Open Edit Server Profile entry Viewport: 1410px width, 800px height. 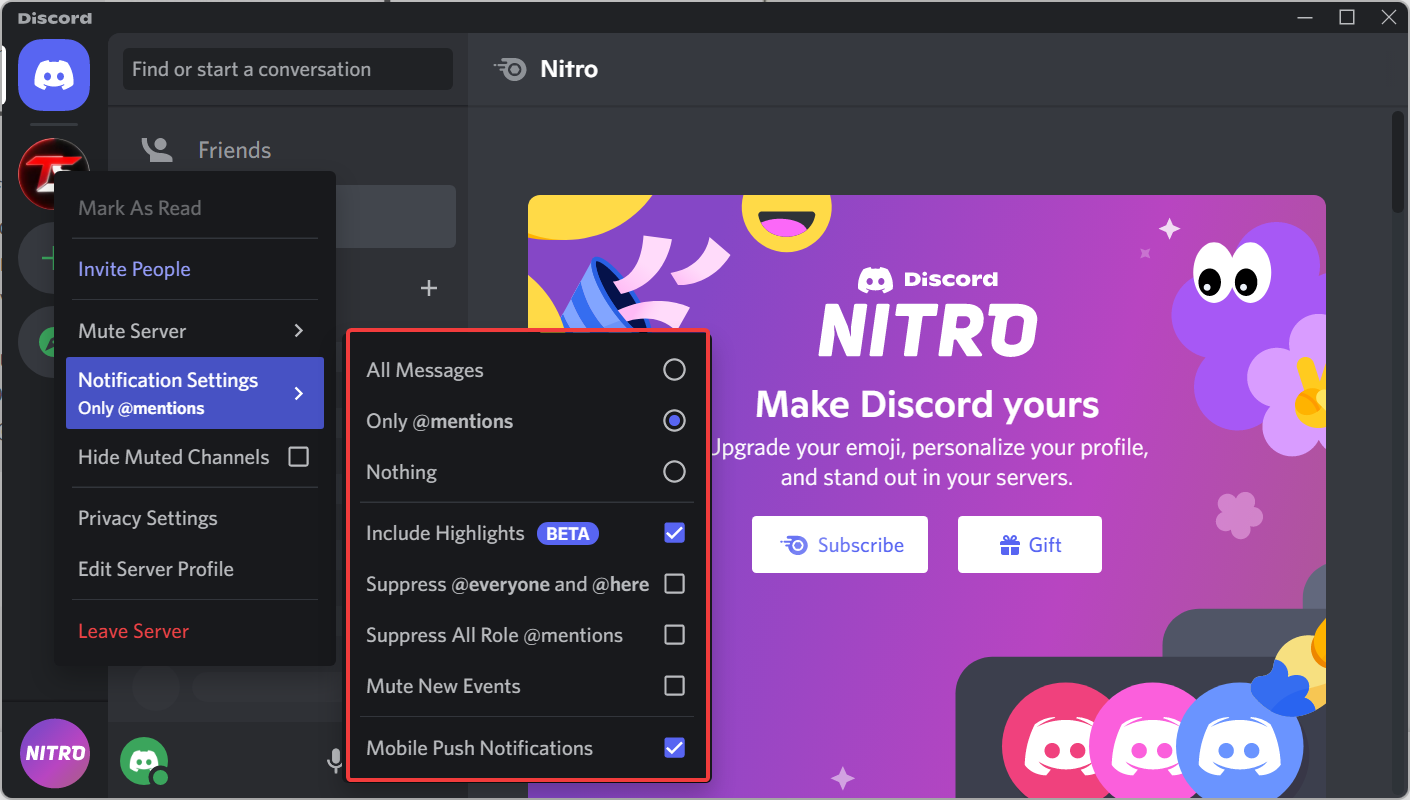click(195, 569)
